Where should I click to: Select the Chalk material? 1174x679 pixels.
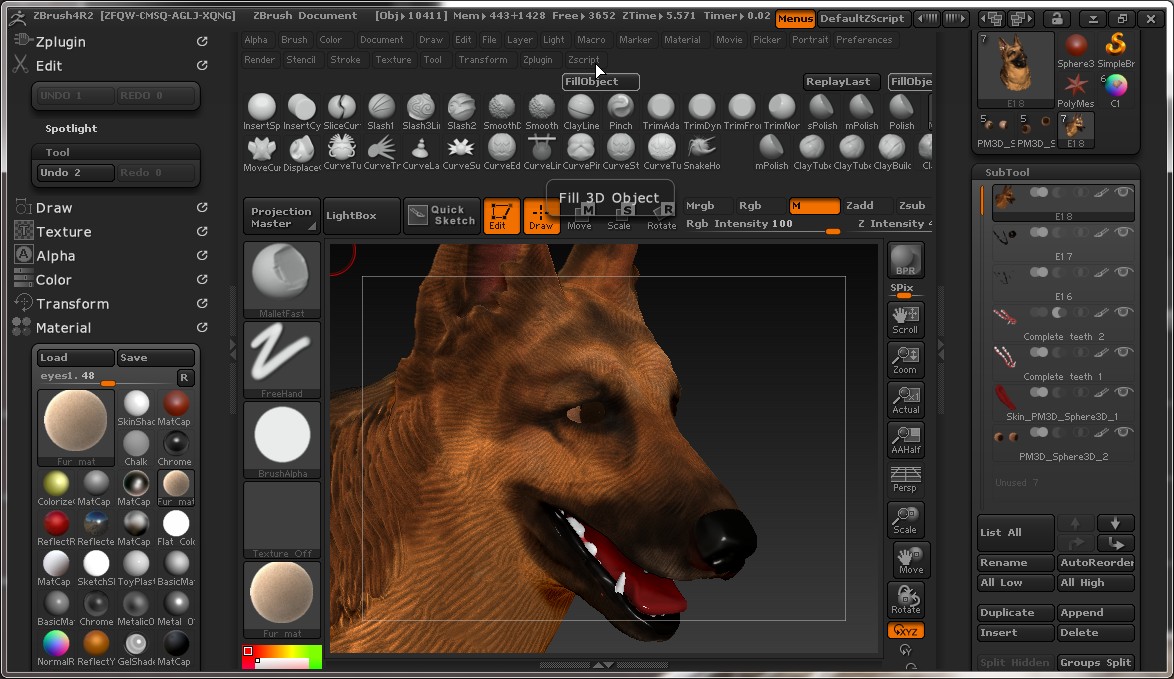(136, 448)
